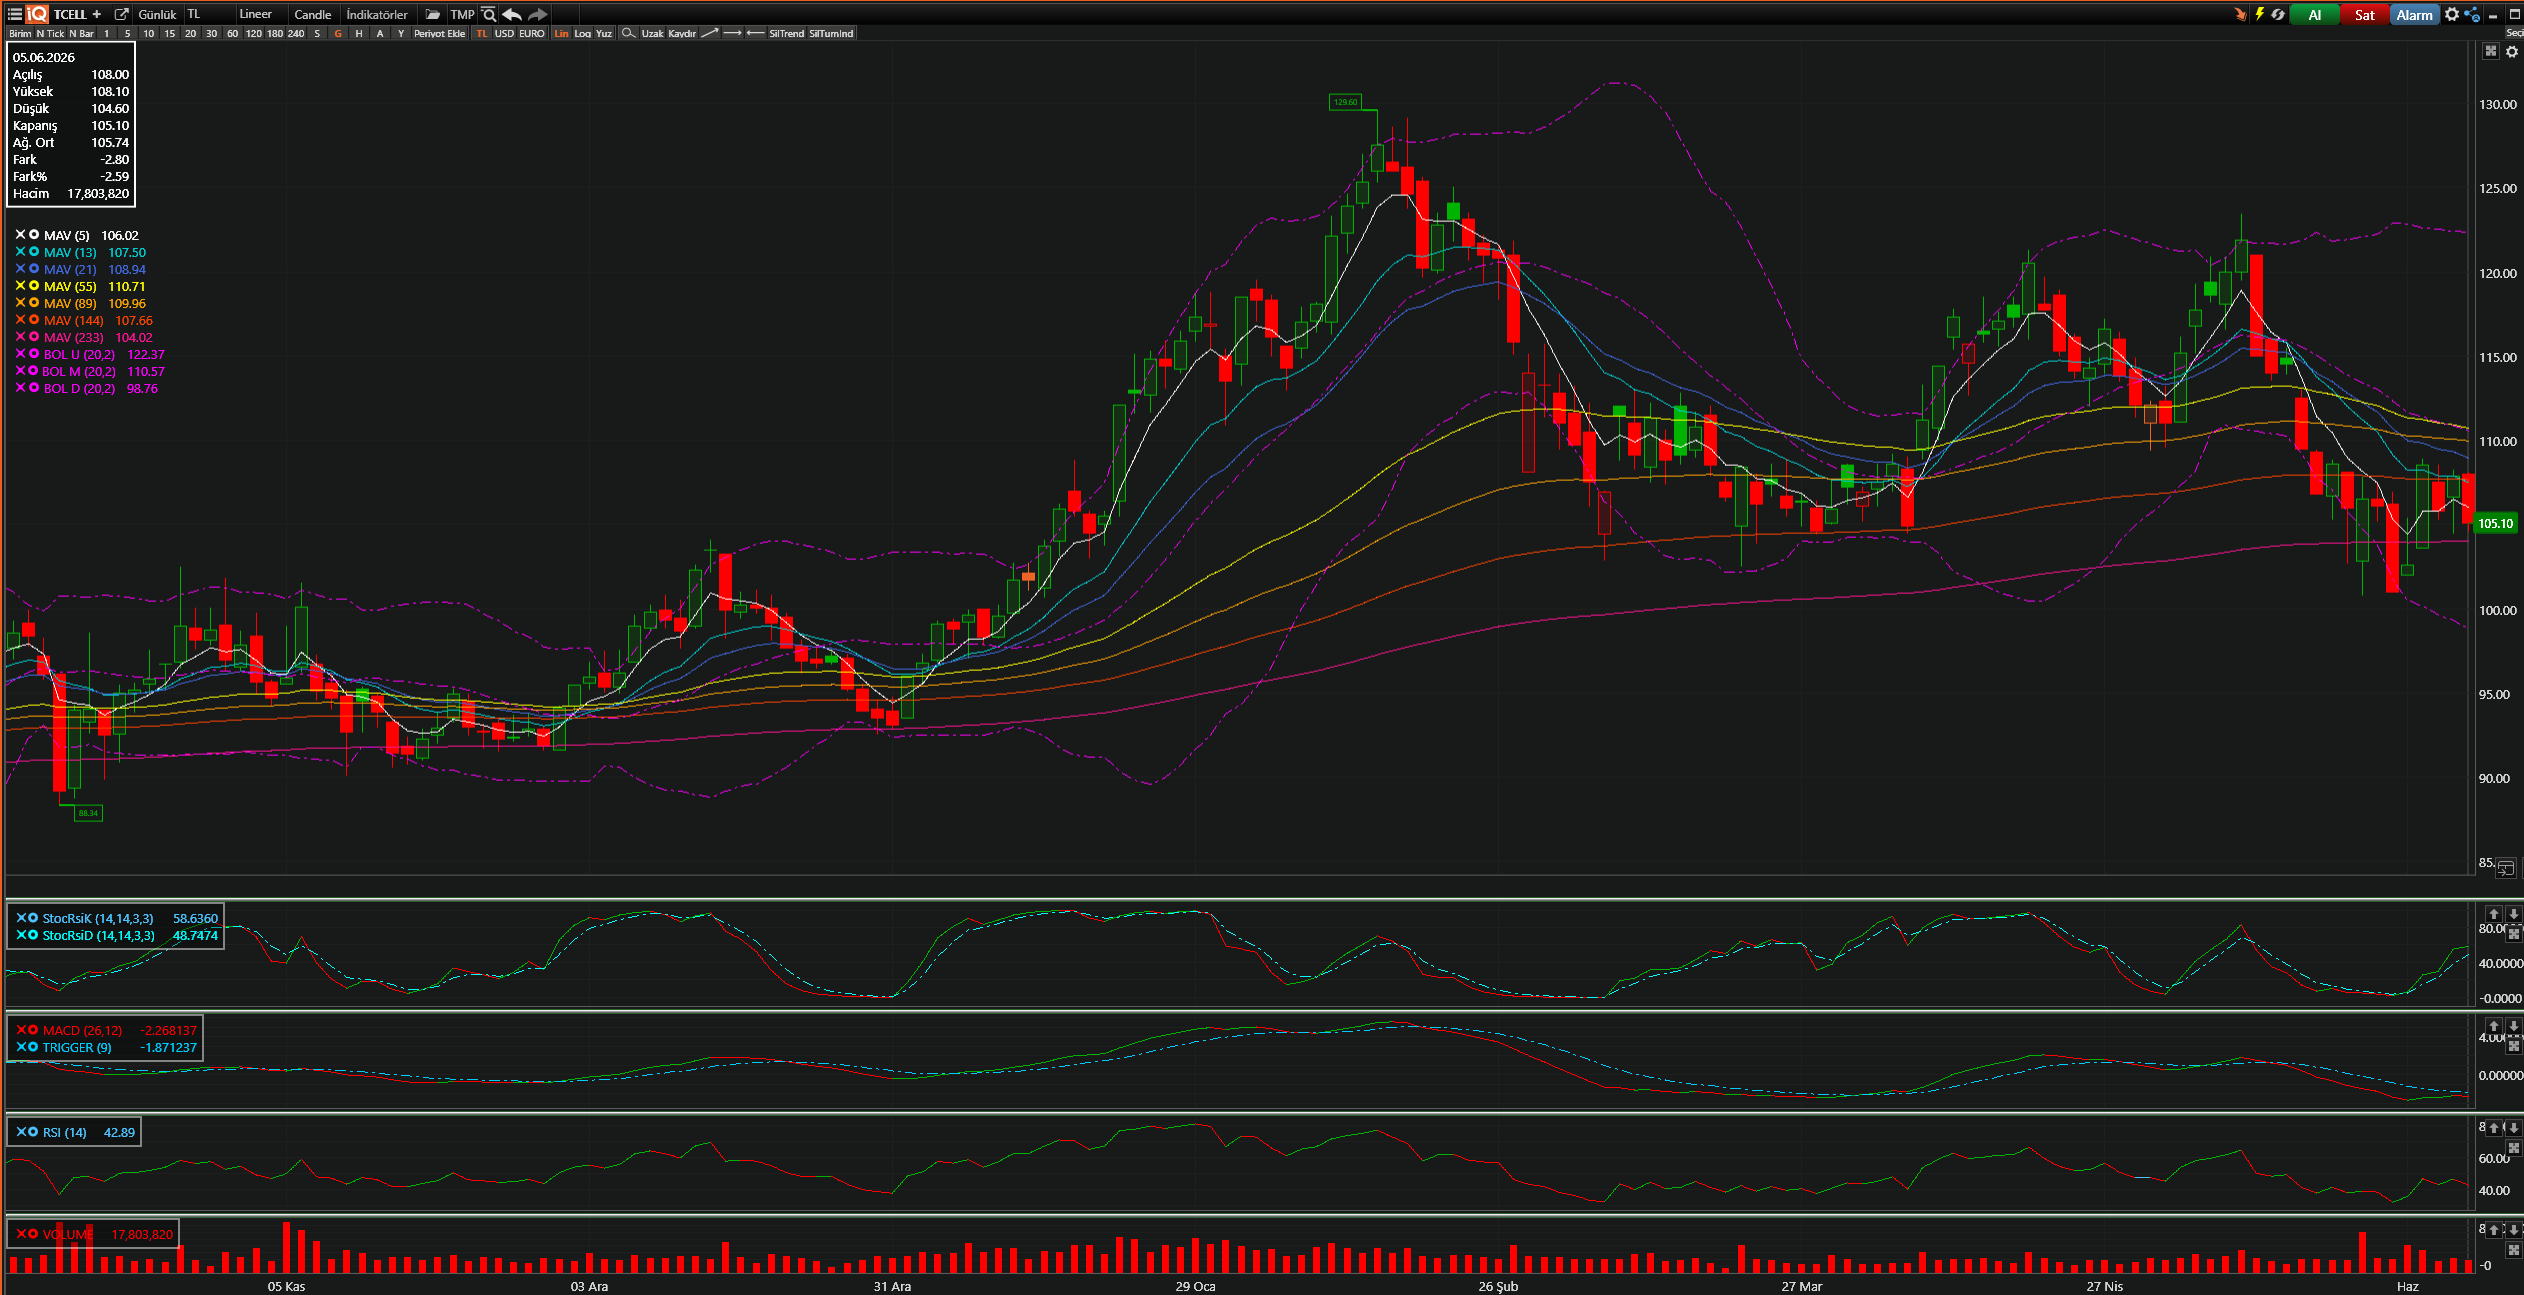2524x1295 pixels.
Task: Open chart panel settings gear icon
Action: click(2512, 51)
